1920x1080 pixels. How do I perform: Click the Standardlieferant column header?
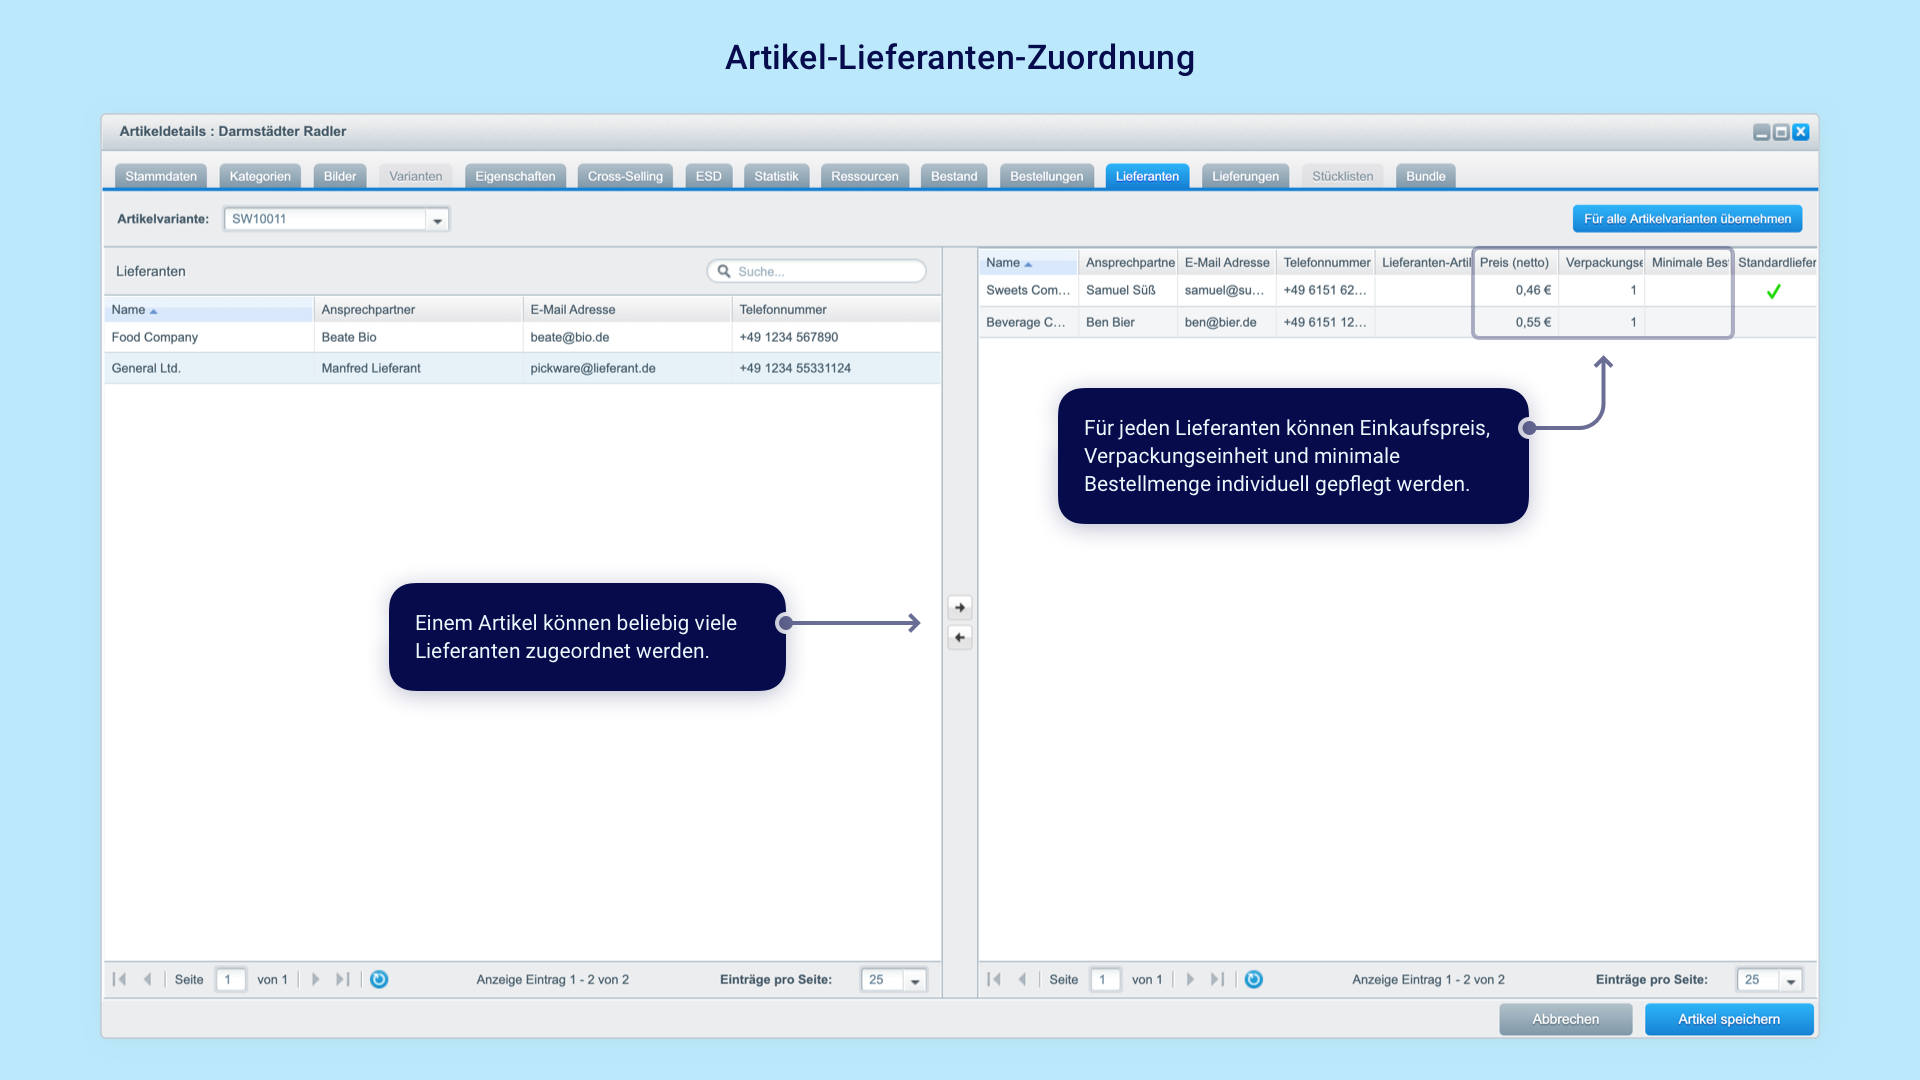click(x=1776, y=263)
